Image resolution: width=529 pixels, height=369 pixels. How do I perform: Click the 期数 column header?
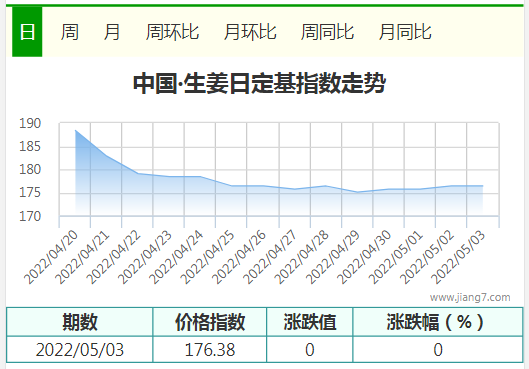click(x=80, y=322)
